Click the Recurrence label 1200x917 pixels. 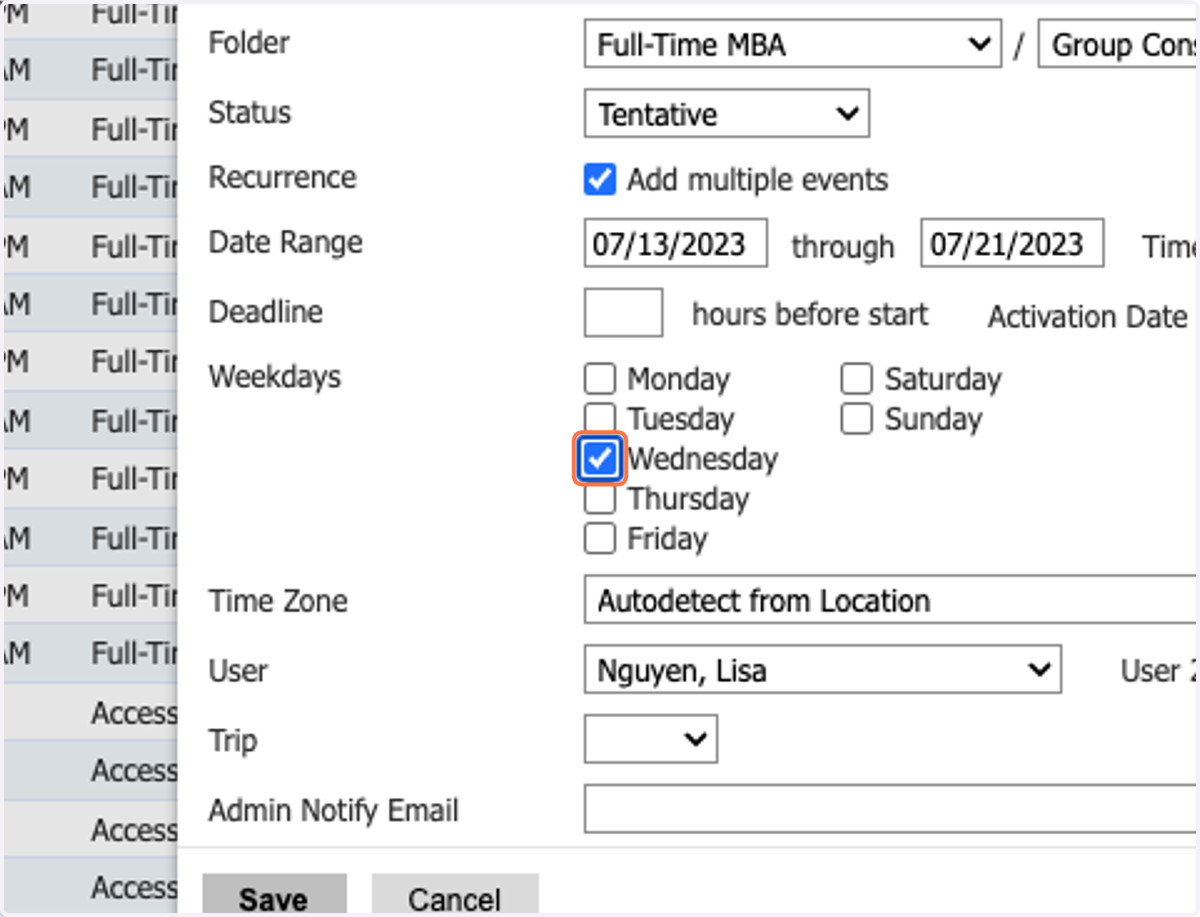282,177
